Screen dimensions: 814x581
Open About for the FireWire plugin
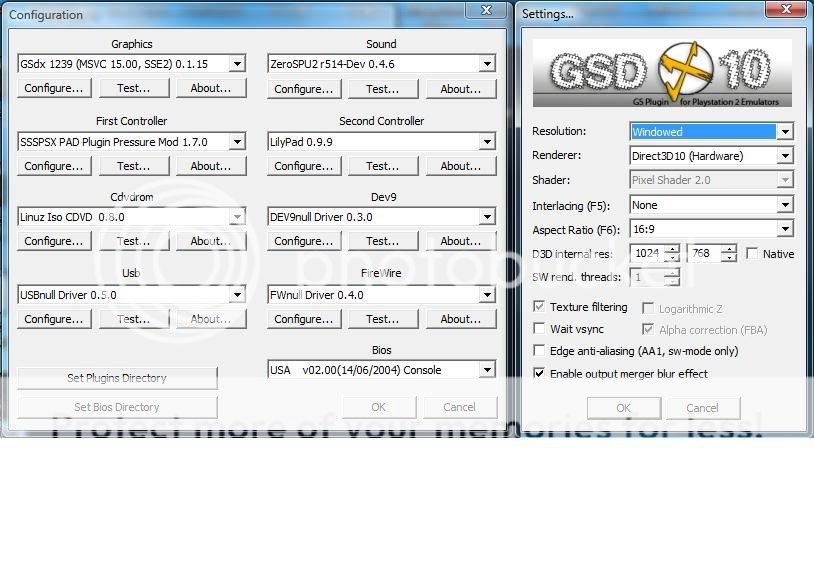click(461, 319)
